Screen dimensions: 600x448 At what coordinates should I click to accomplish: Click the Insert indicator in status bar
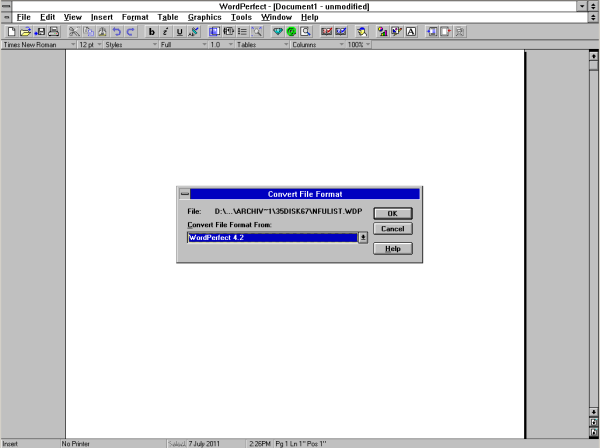click(10, 444)
